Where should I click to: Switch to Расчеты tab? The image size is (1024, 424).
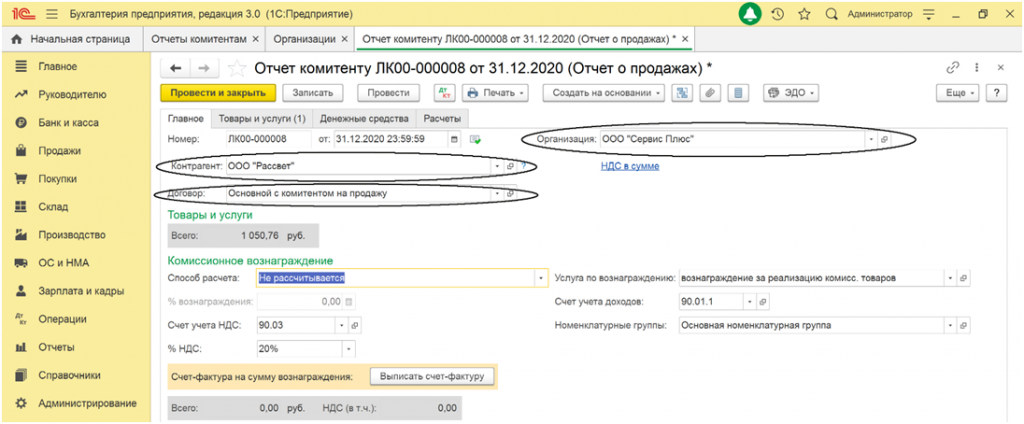(x=442, y=119)
